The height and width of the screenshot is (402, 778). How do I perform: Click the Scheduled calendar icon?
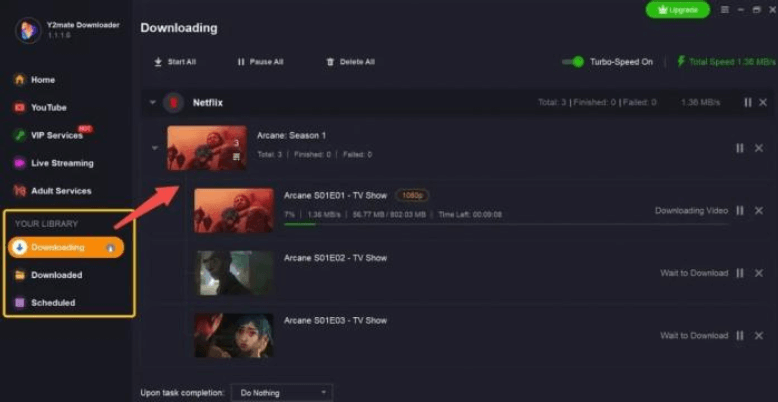[x=20, y=303]
